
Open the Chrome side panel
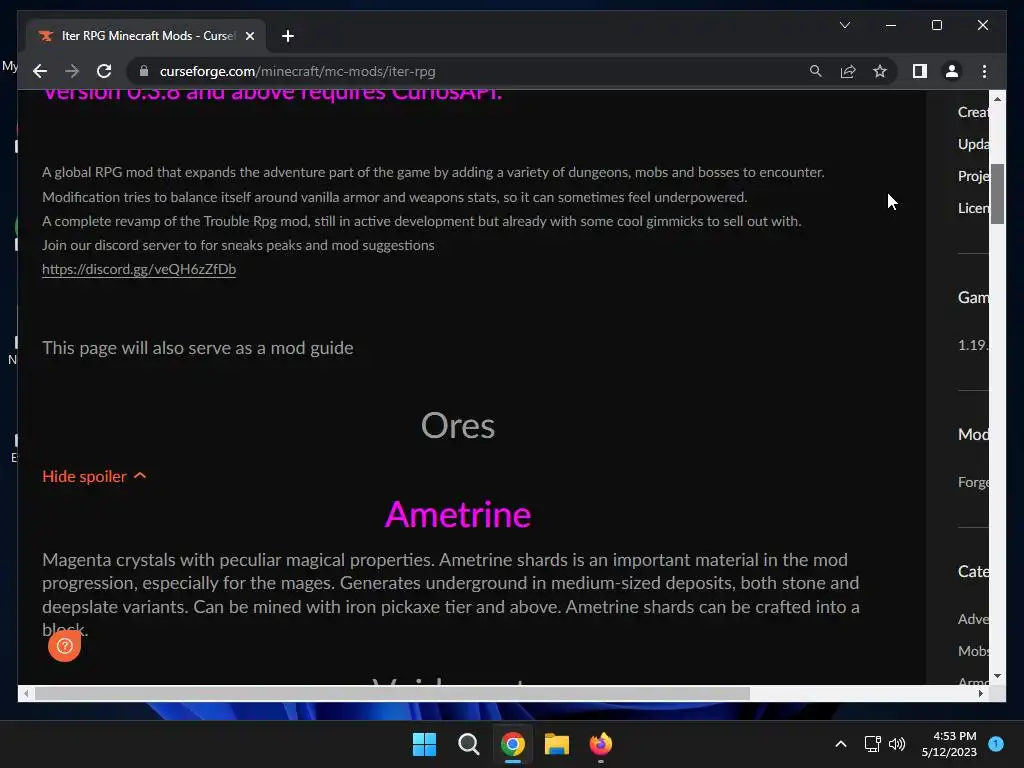coord(920,71)
